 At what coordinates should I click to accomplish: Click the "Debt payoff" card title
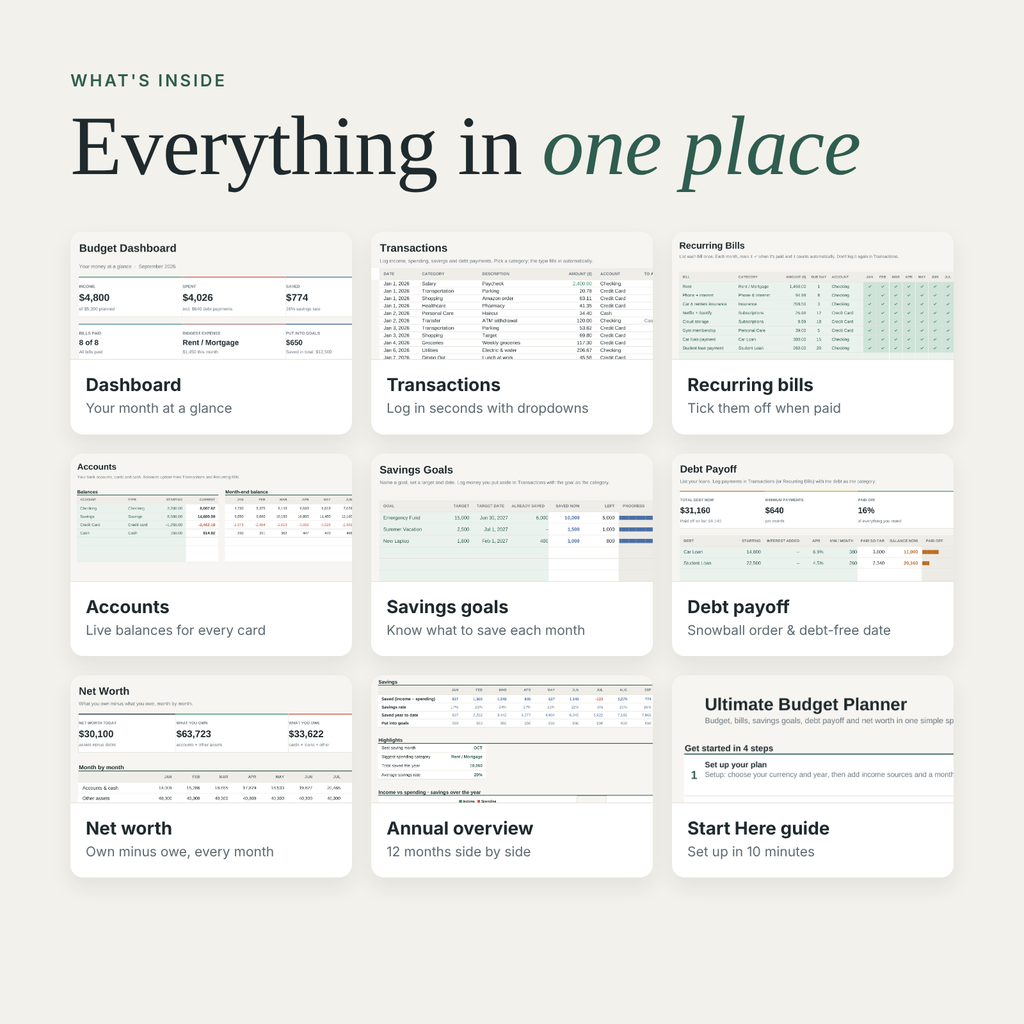(738, 607)
